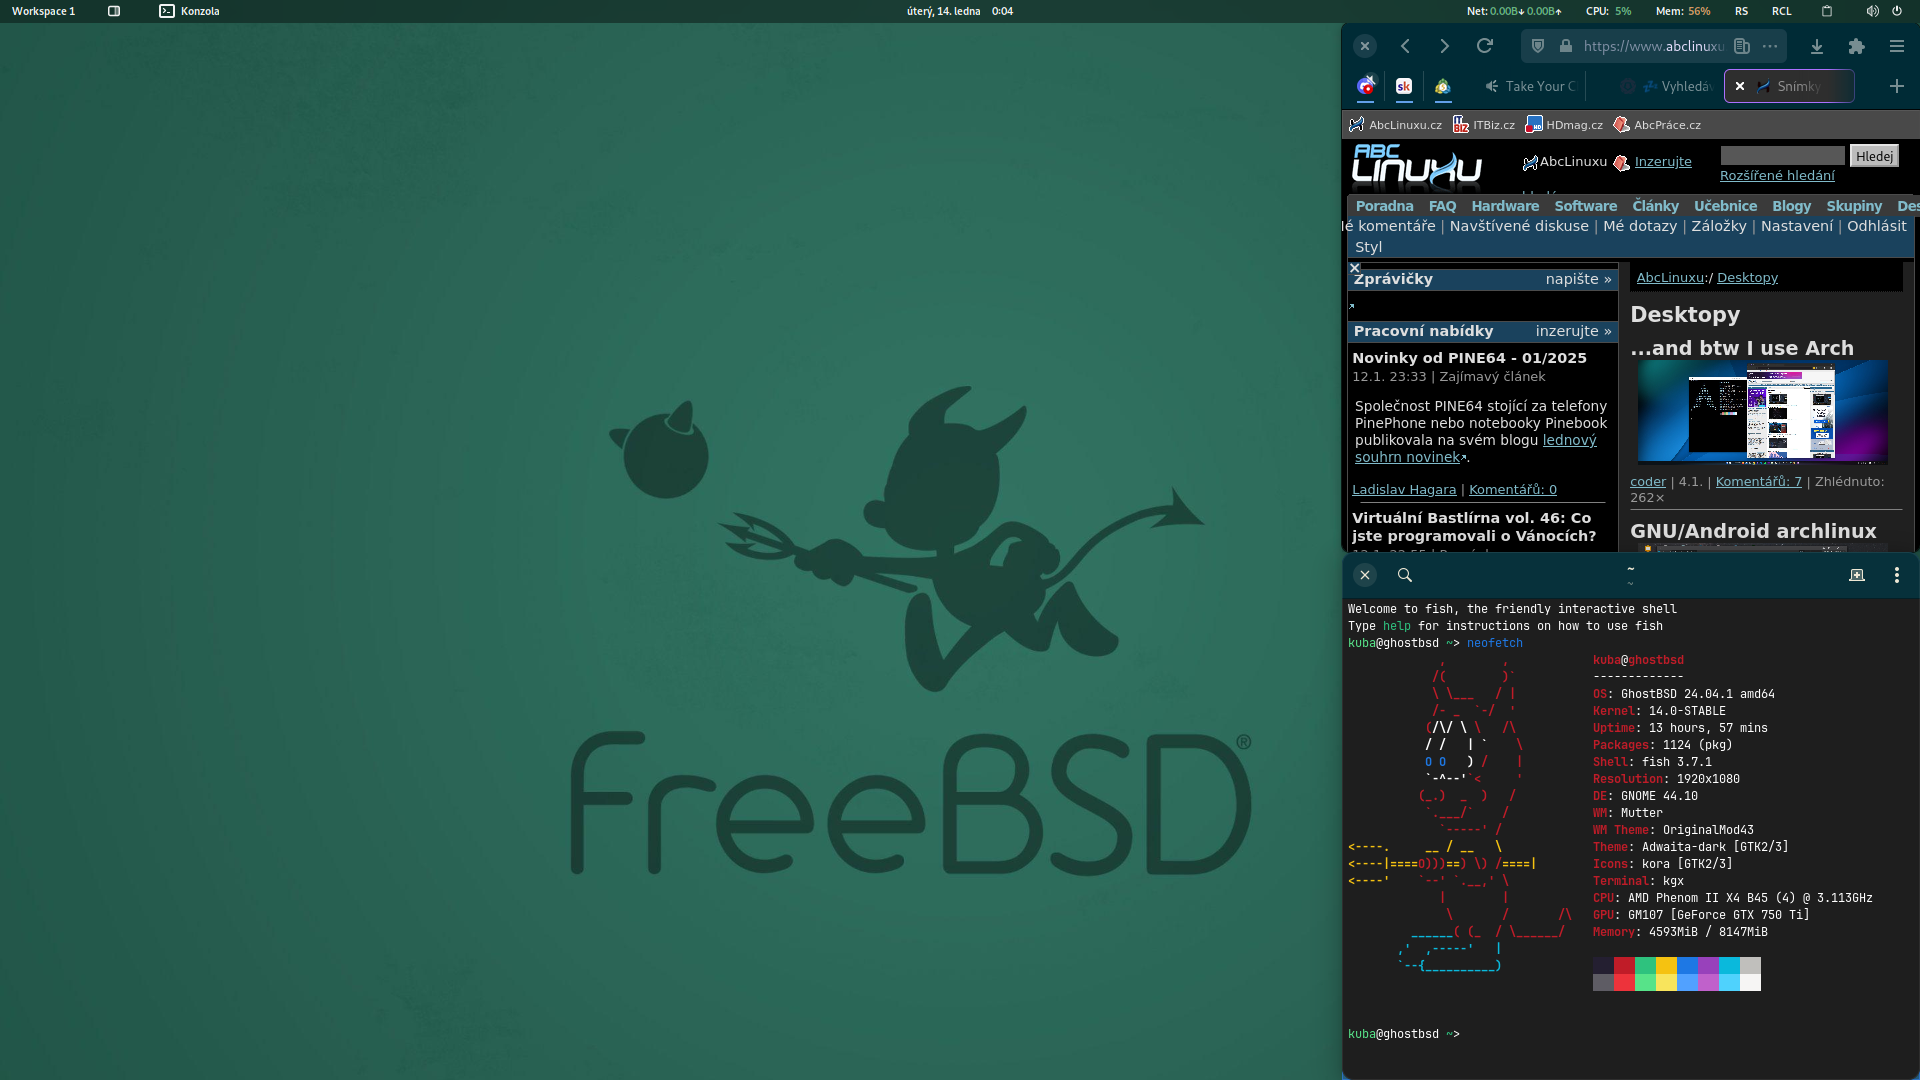1920x1080 pixels.
Task: Open the browser downloads panel
Action: pos(1817,46)
